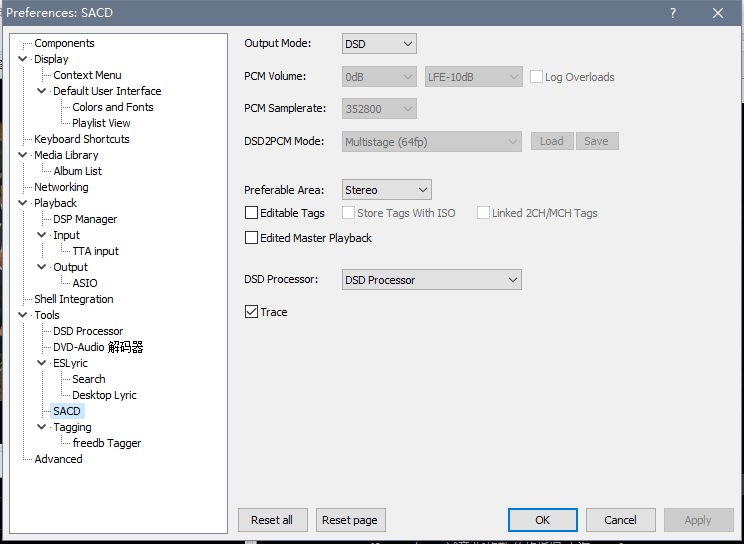Open the Advanced preferences page
This screenshot has height=544, width=744.
58,459
